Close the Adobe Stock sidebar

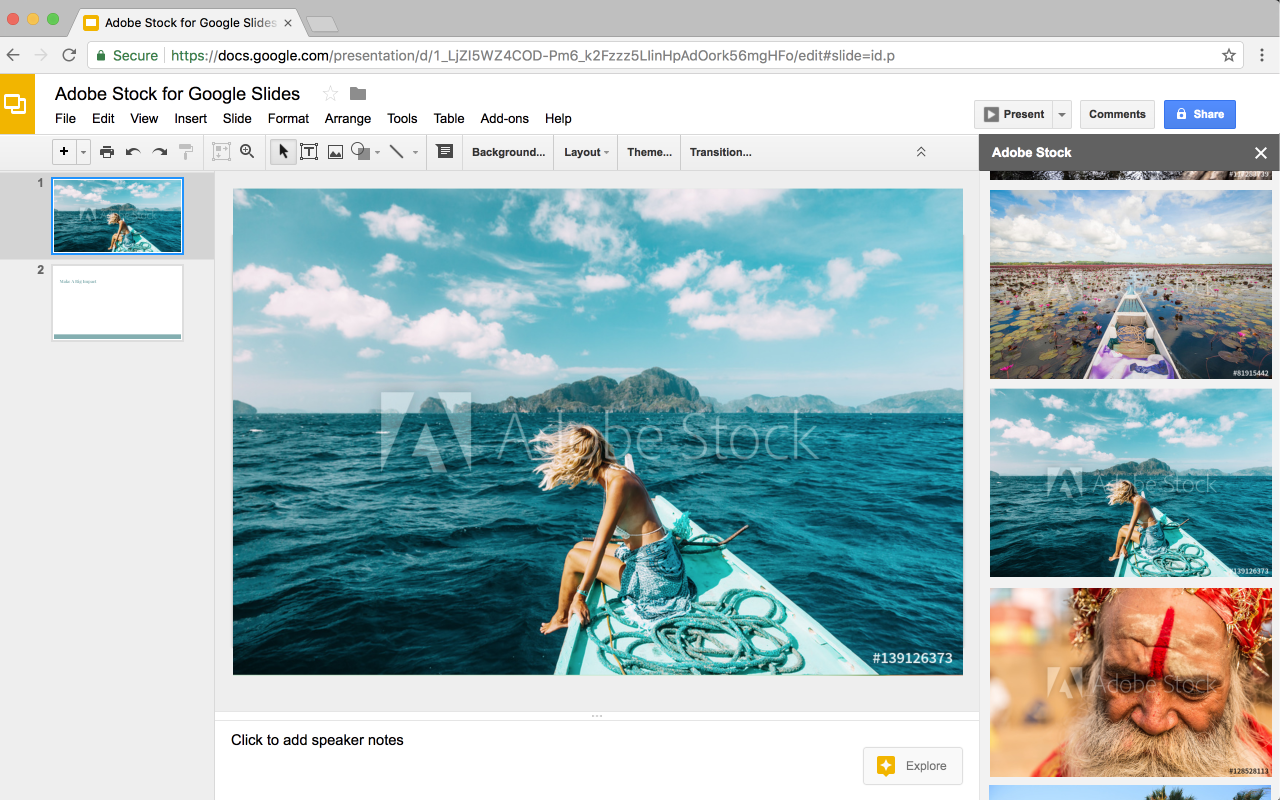pyautogui.click(x=1261, y=153)
